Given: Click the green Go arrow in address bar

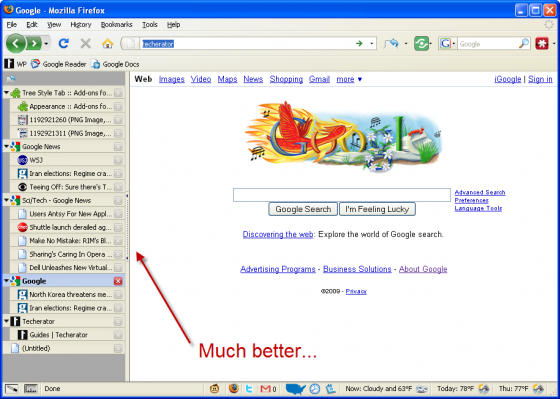Looking at the screenshot, I should (x=359, y=44).
